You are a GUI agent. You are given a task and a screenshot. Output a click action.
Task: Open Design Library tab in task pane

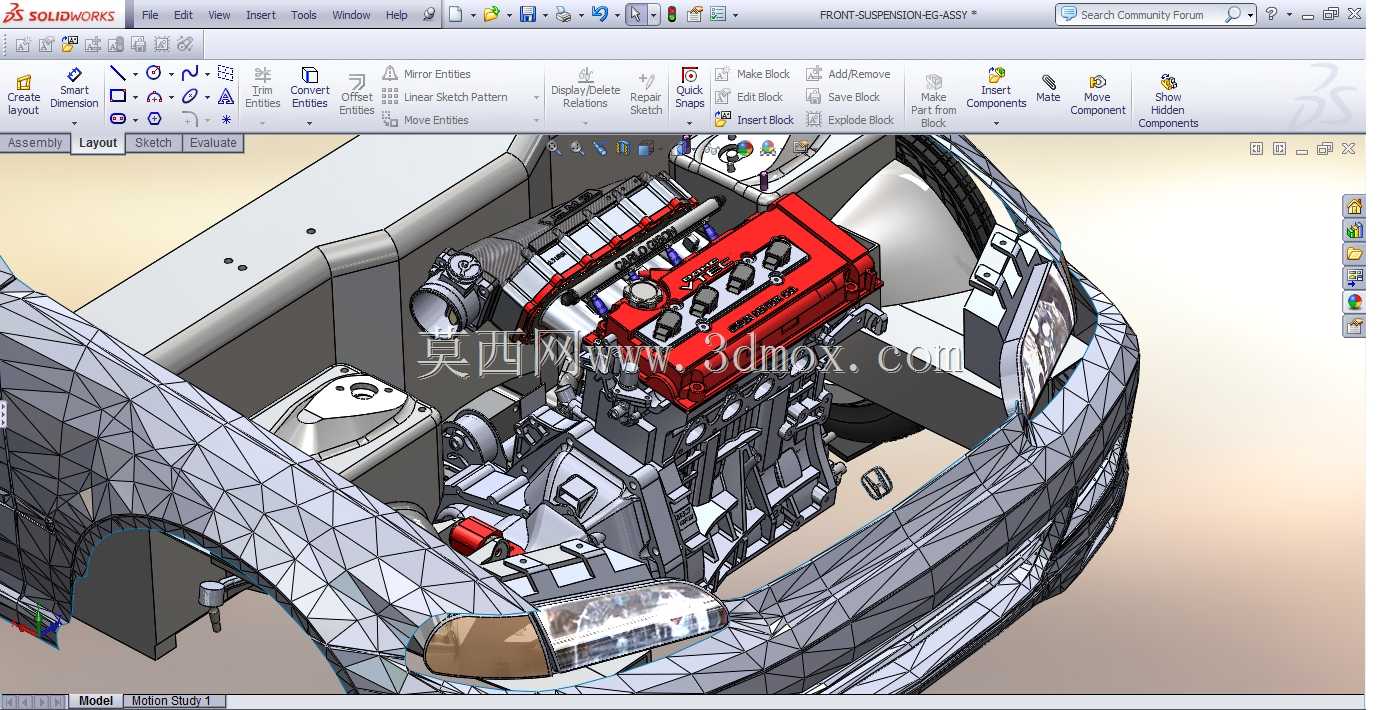coord(1354,231)
